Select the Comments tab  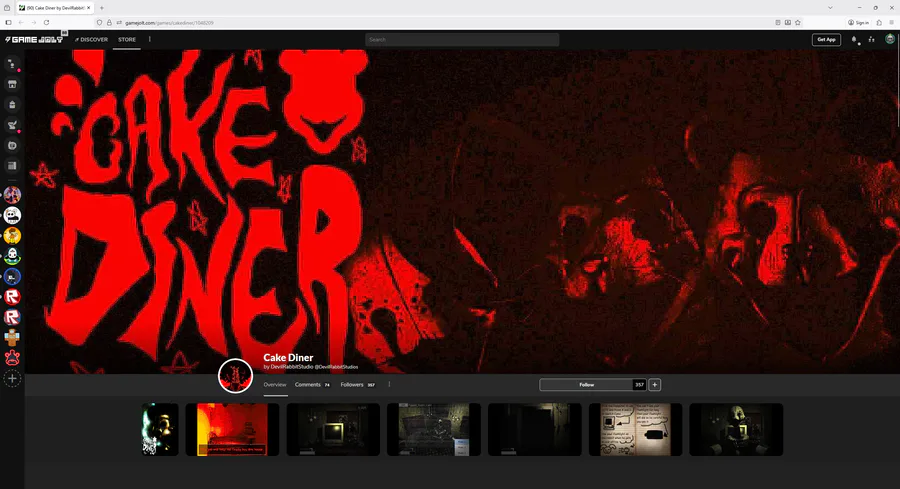point(312,385)
